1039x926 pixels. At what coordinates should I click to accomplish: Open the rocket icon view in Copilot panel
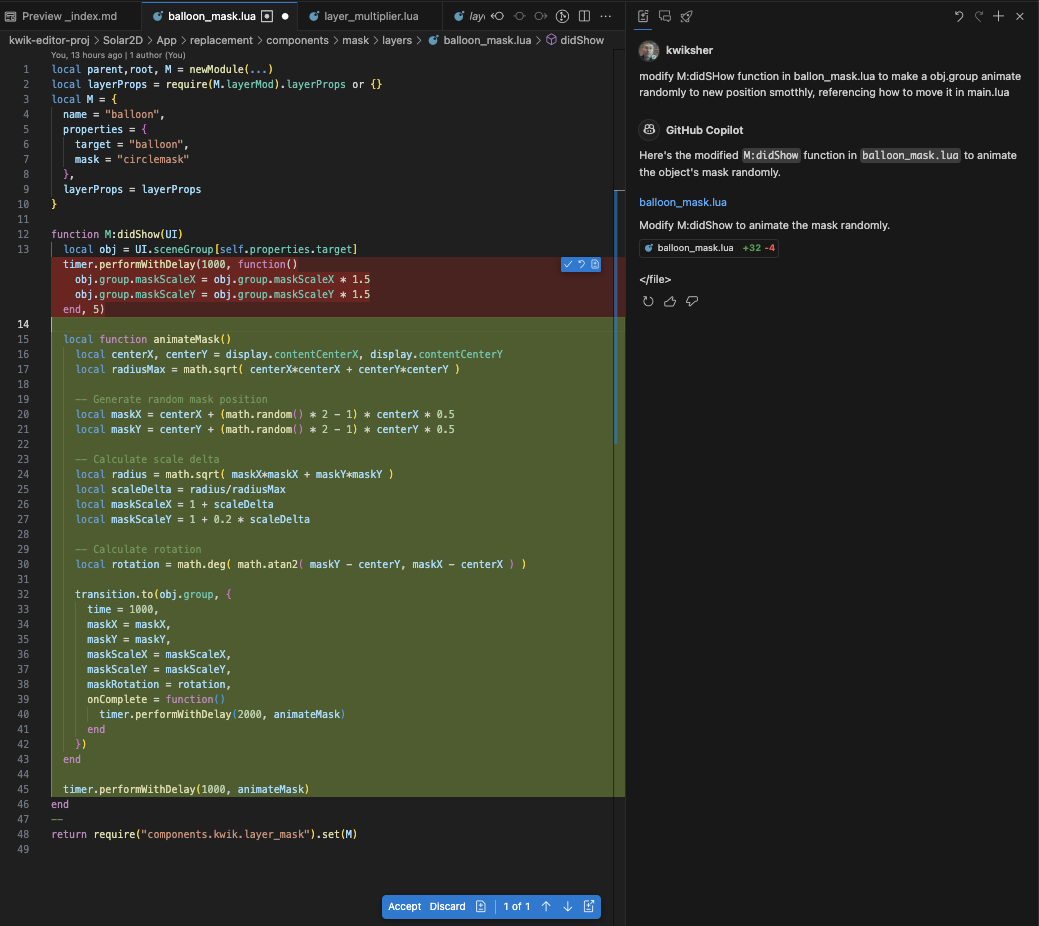686,16
